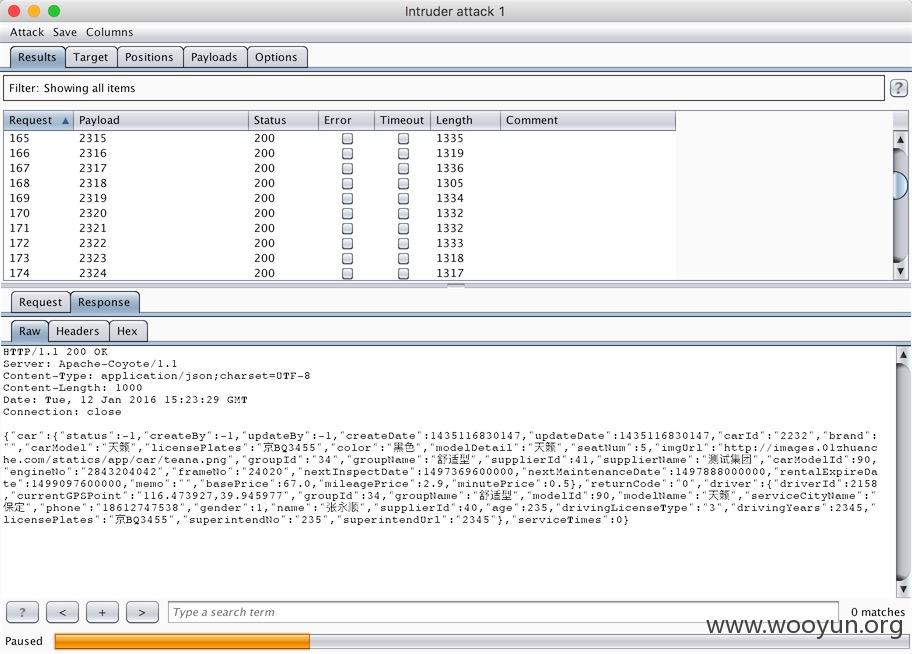The height and width of the screenshot is (654, 912).
Task: Select result row with payload 2320
Action: click(x=340, y=214)
